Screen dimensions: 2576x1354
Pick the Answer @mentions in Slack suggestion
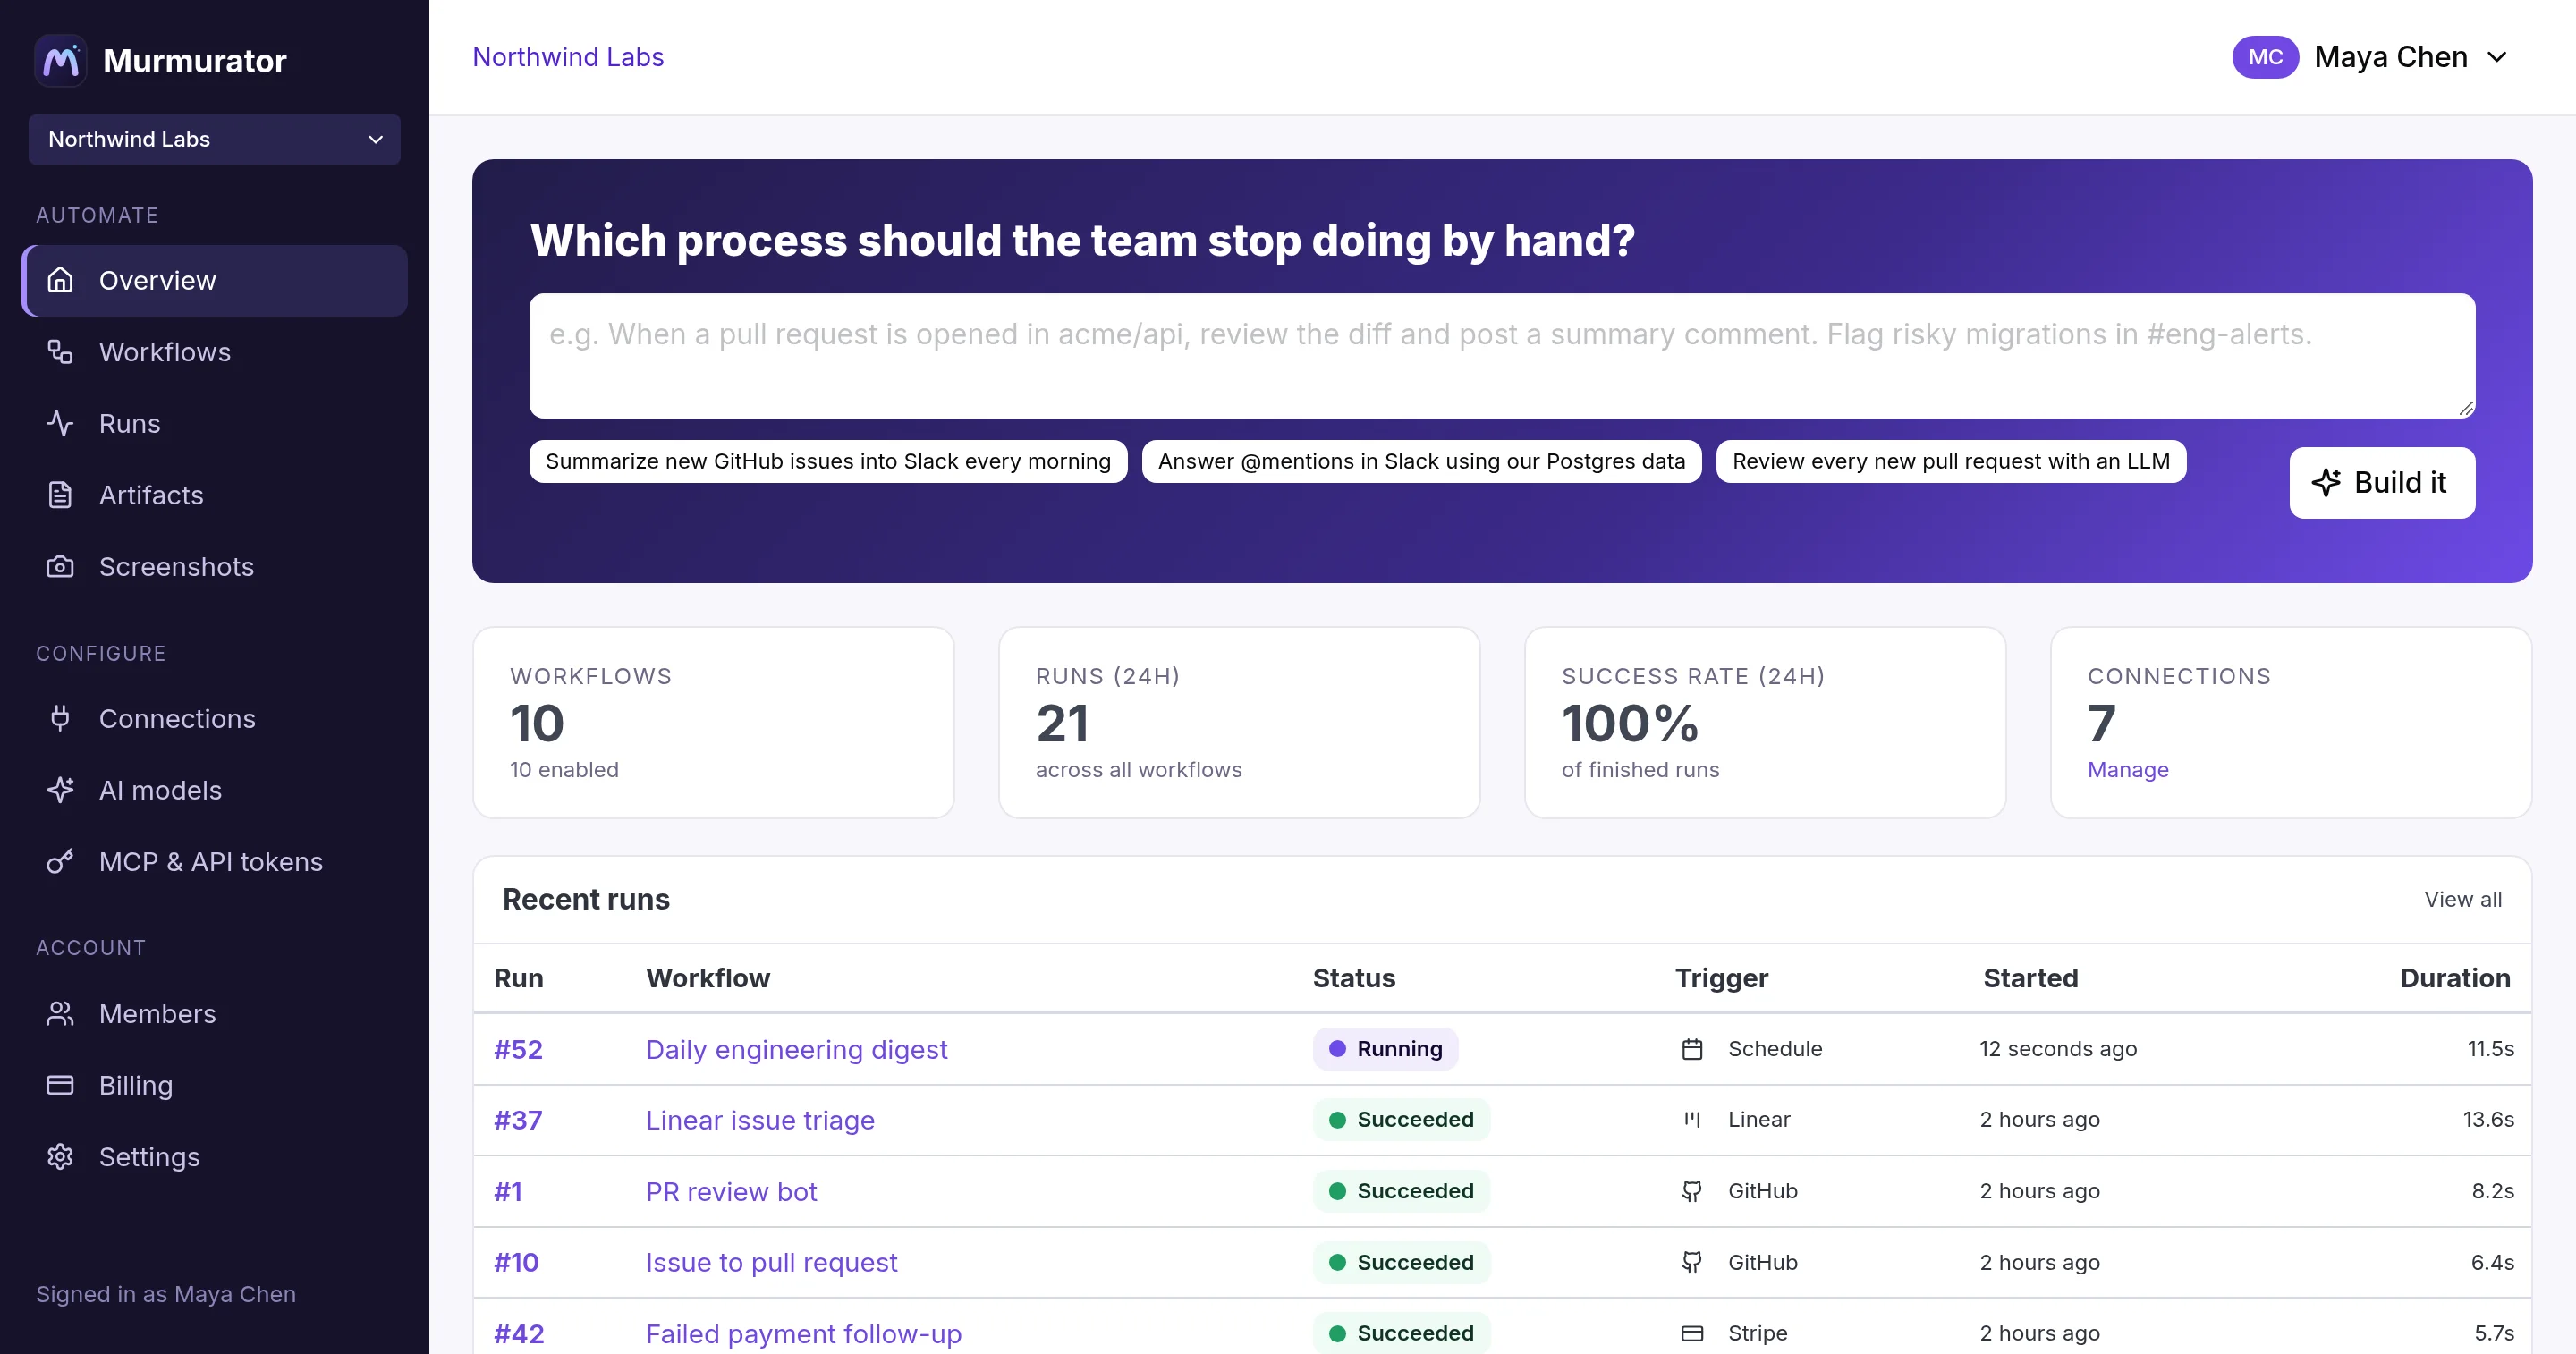[x=1421, y=461]
